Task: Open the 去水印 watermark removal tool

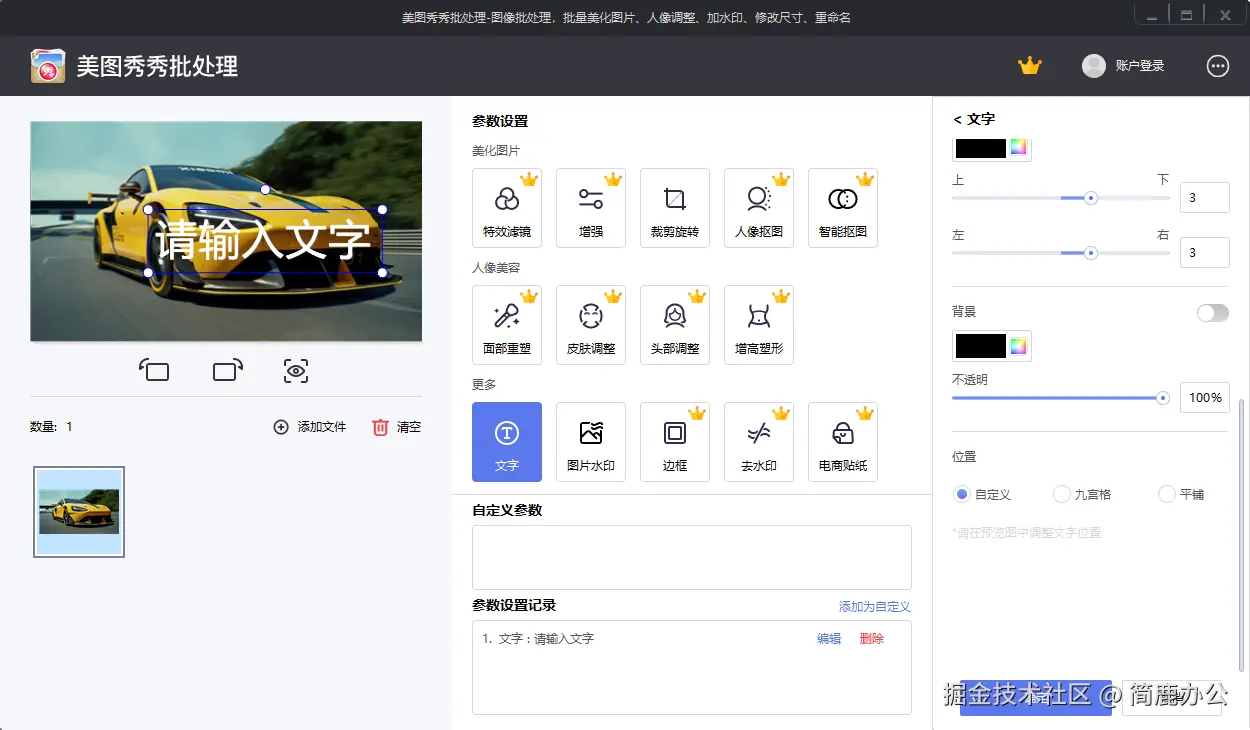Action: [x=758, y=441]
